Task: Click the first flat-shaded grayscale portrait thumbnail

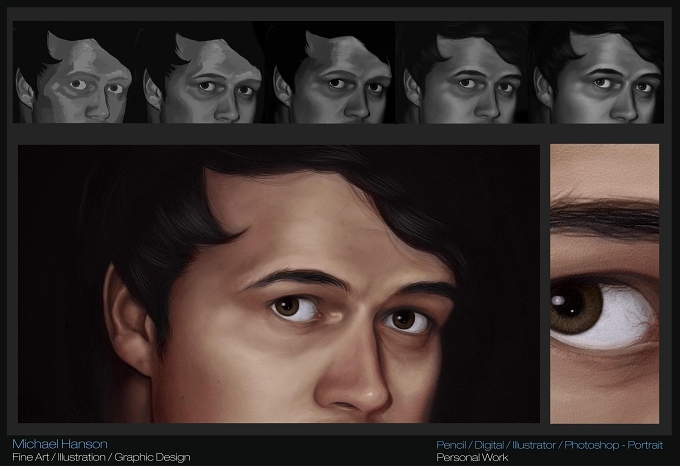Action: pyautogui.click(x=75, y=72)
